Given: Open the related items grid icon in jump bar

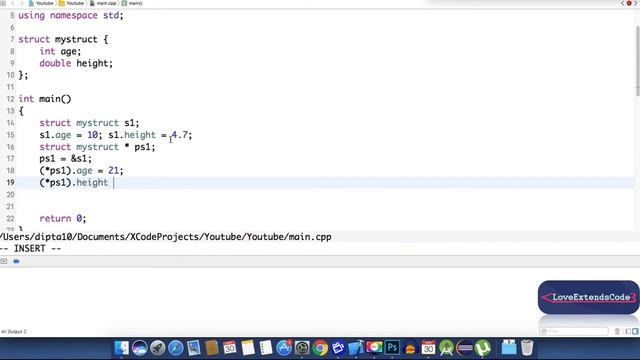Looking at the screenshot, I should 3,3.
